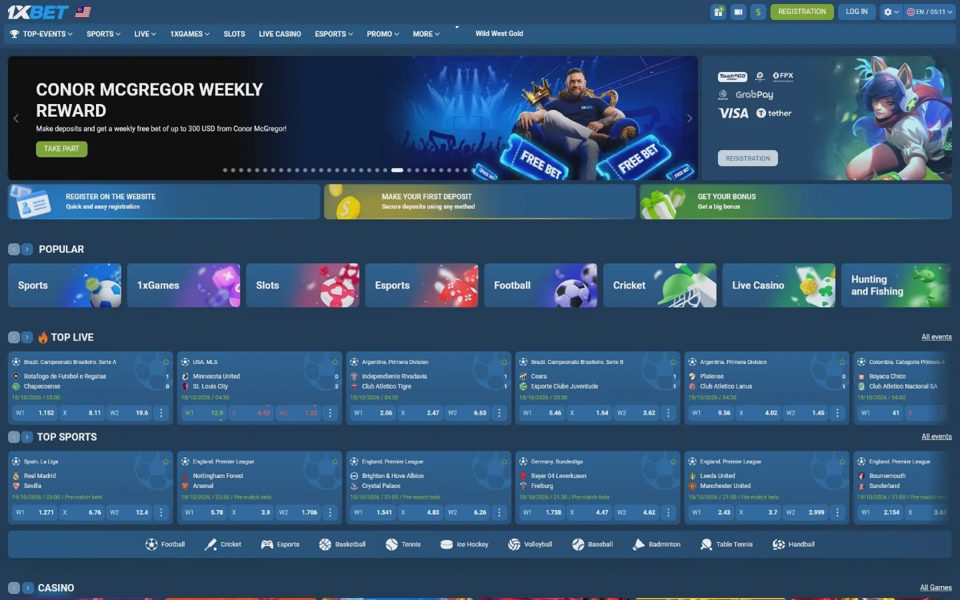
Task: Open the Sports tile in Popular
Action: click(x=64, y=285)
